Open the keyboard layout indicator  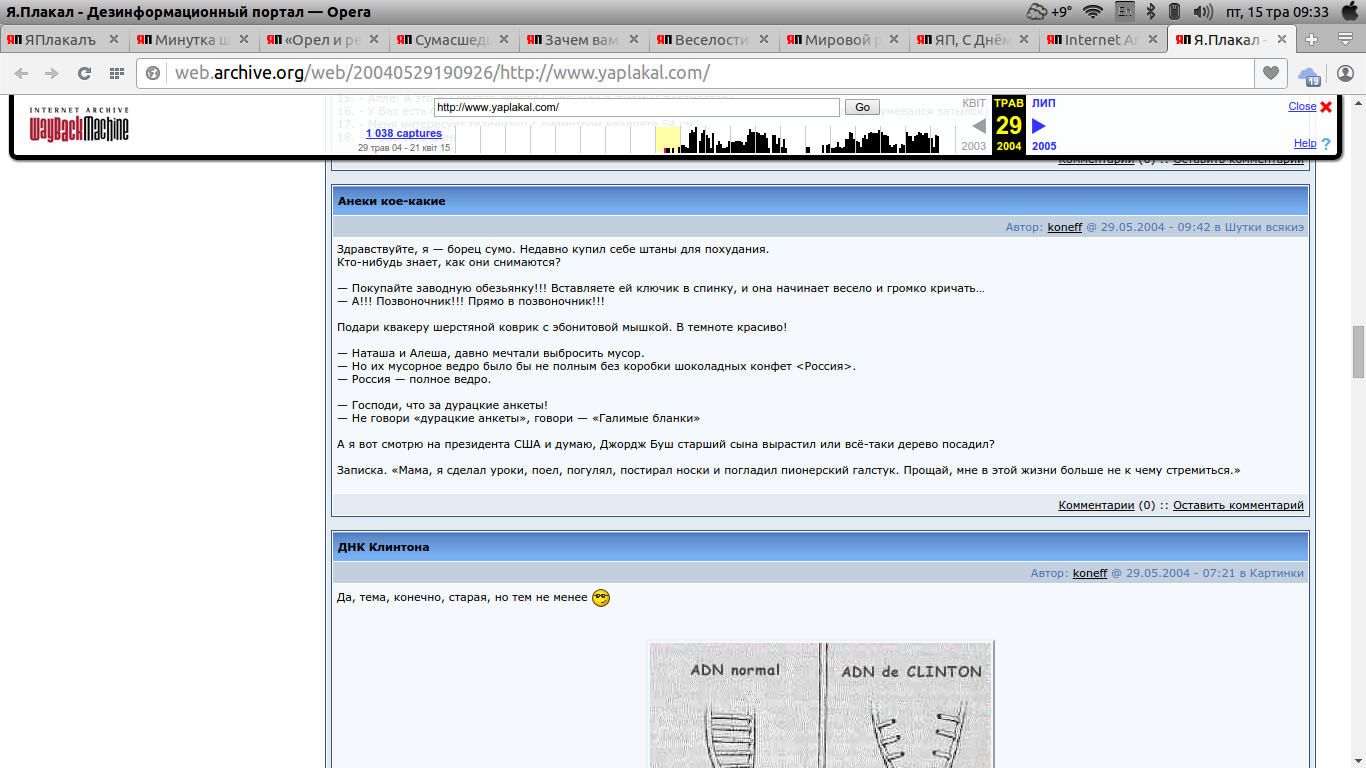tap(1124, 12)
